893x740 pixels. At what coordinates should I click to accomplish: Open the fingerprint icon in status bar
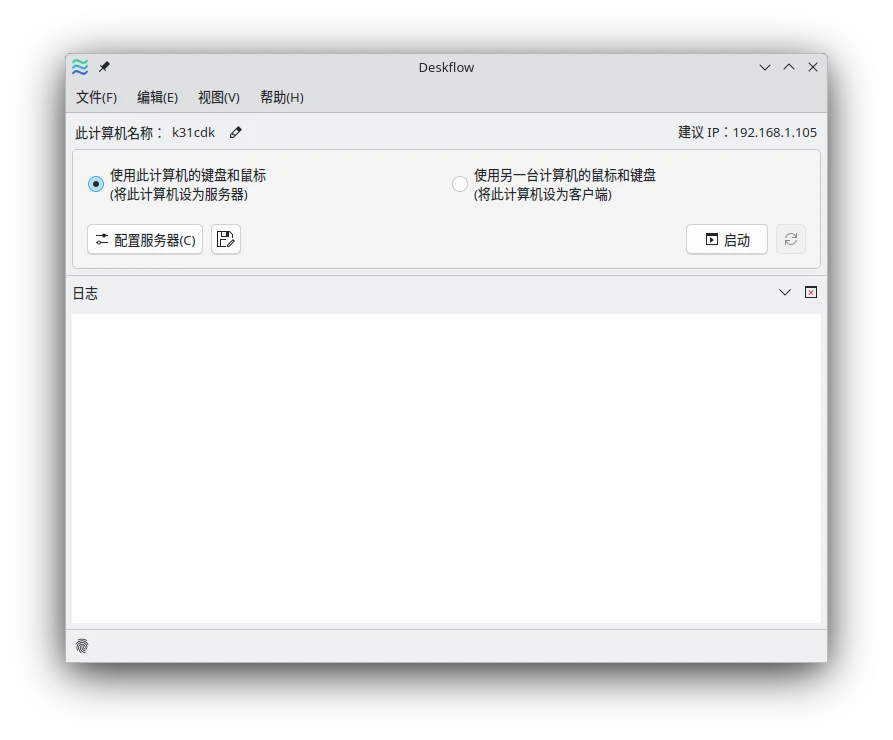coord(82,646)
